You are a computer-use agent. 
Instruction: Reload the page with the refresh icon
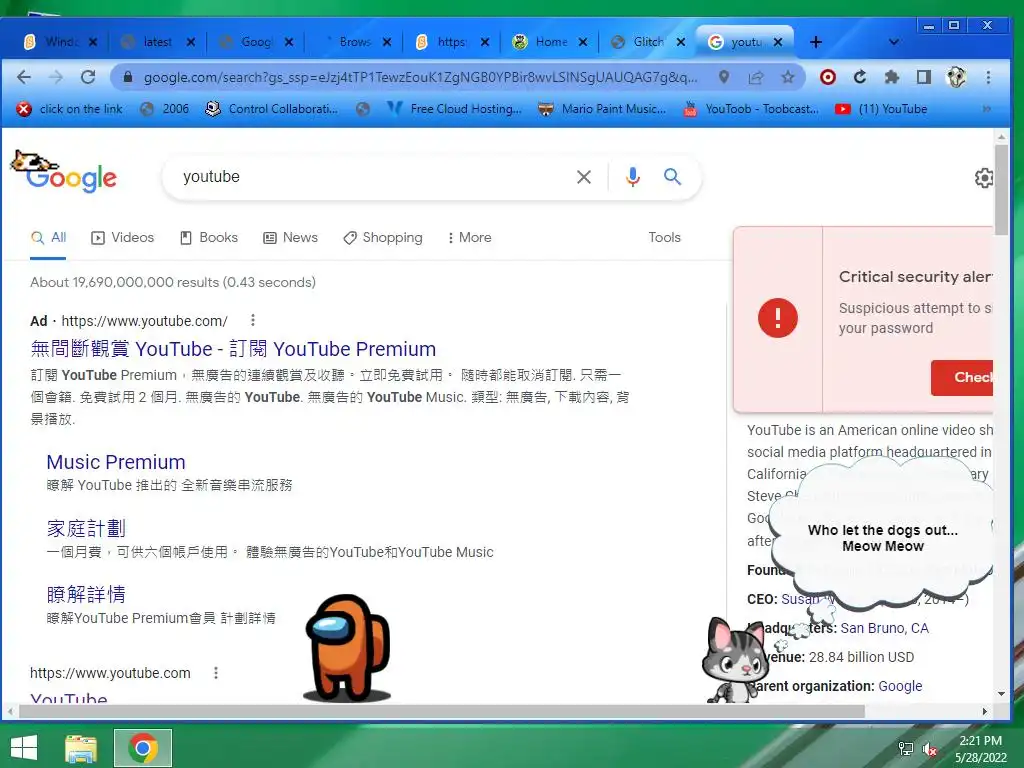(88, 77)
